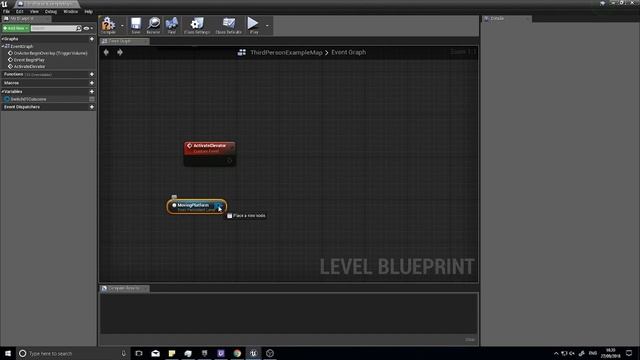Collapse the EventGraph tree node
The width and height of the screenshot is (640, 360).
click(x=2, y=46)
